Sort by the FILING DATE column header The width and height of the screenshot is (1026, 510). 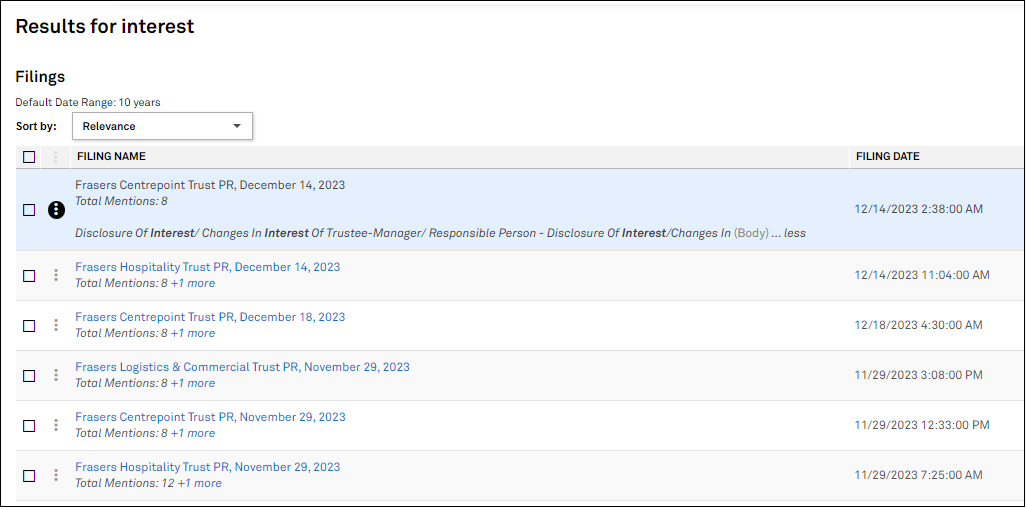click(888, 157)
